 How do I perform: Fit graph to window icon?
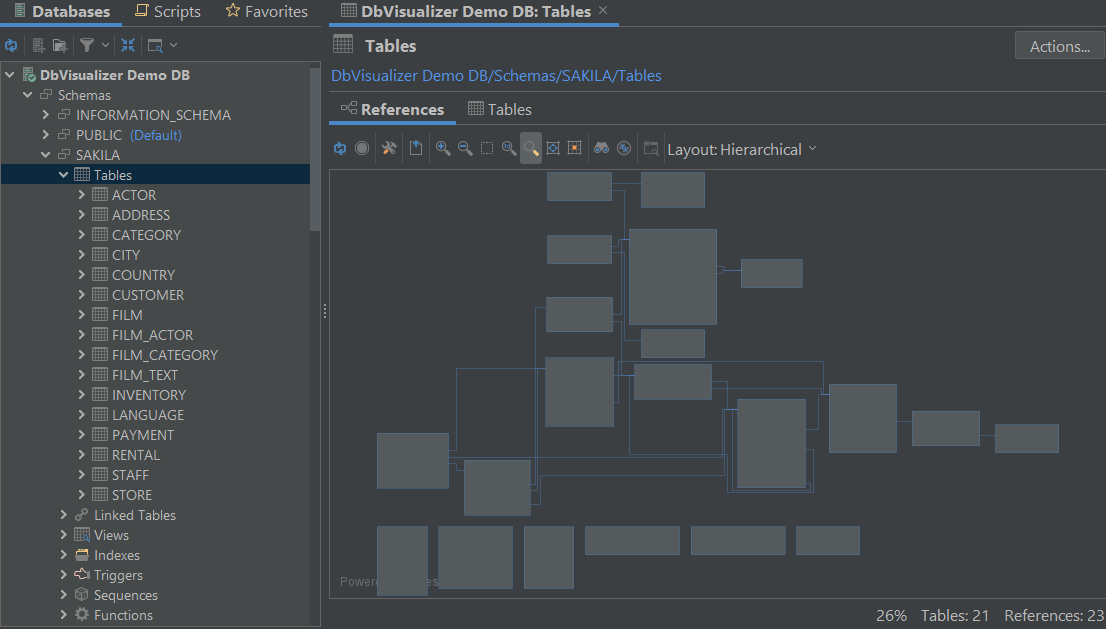553,148
